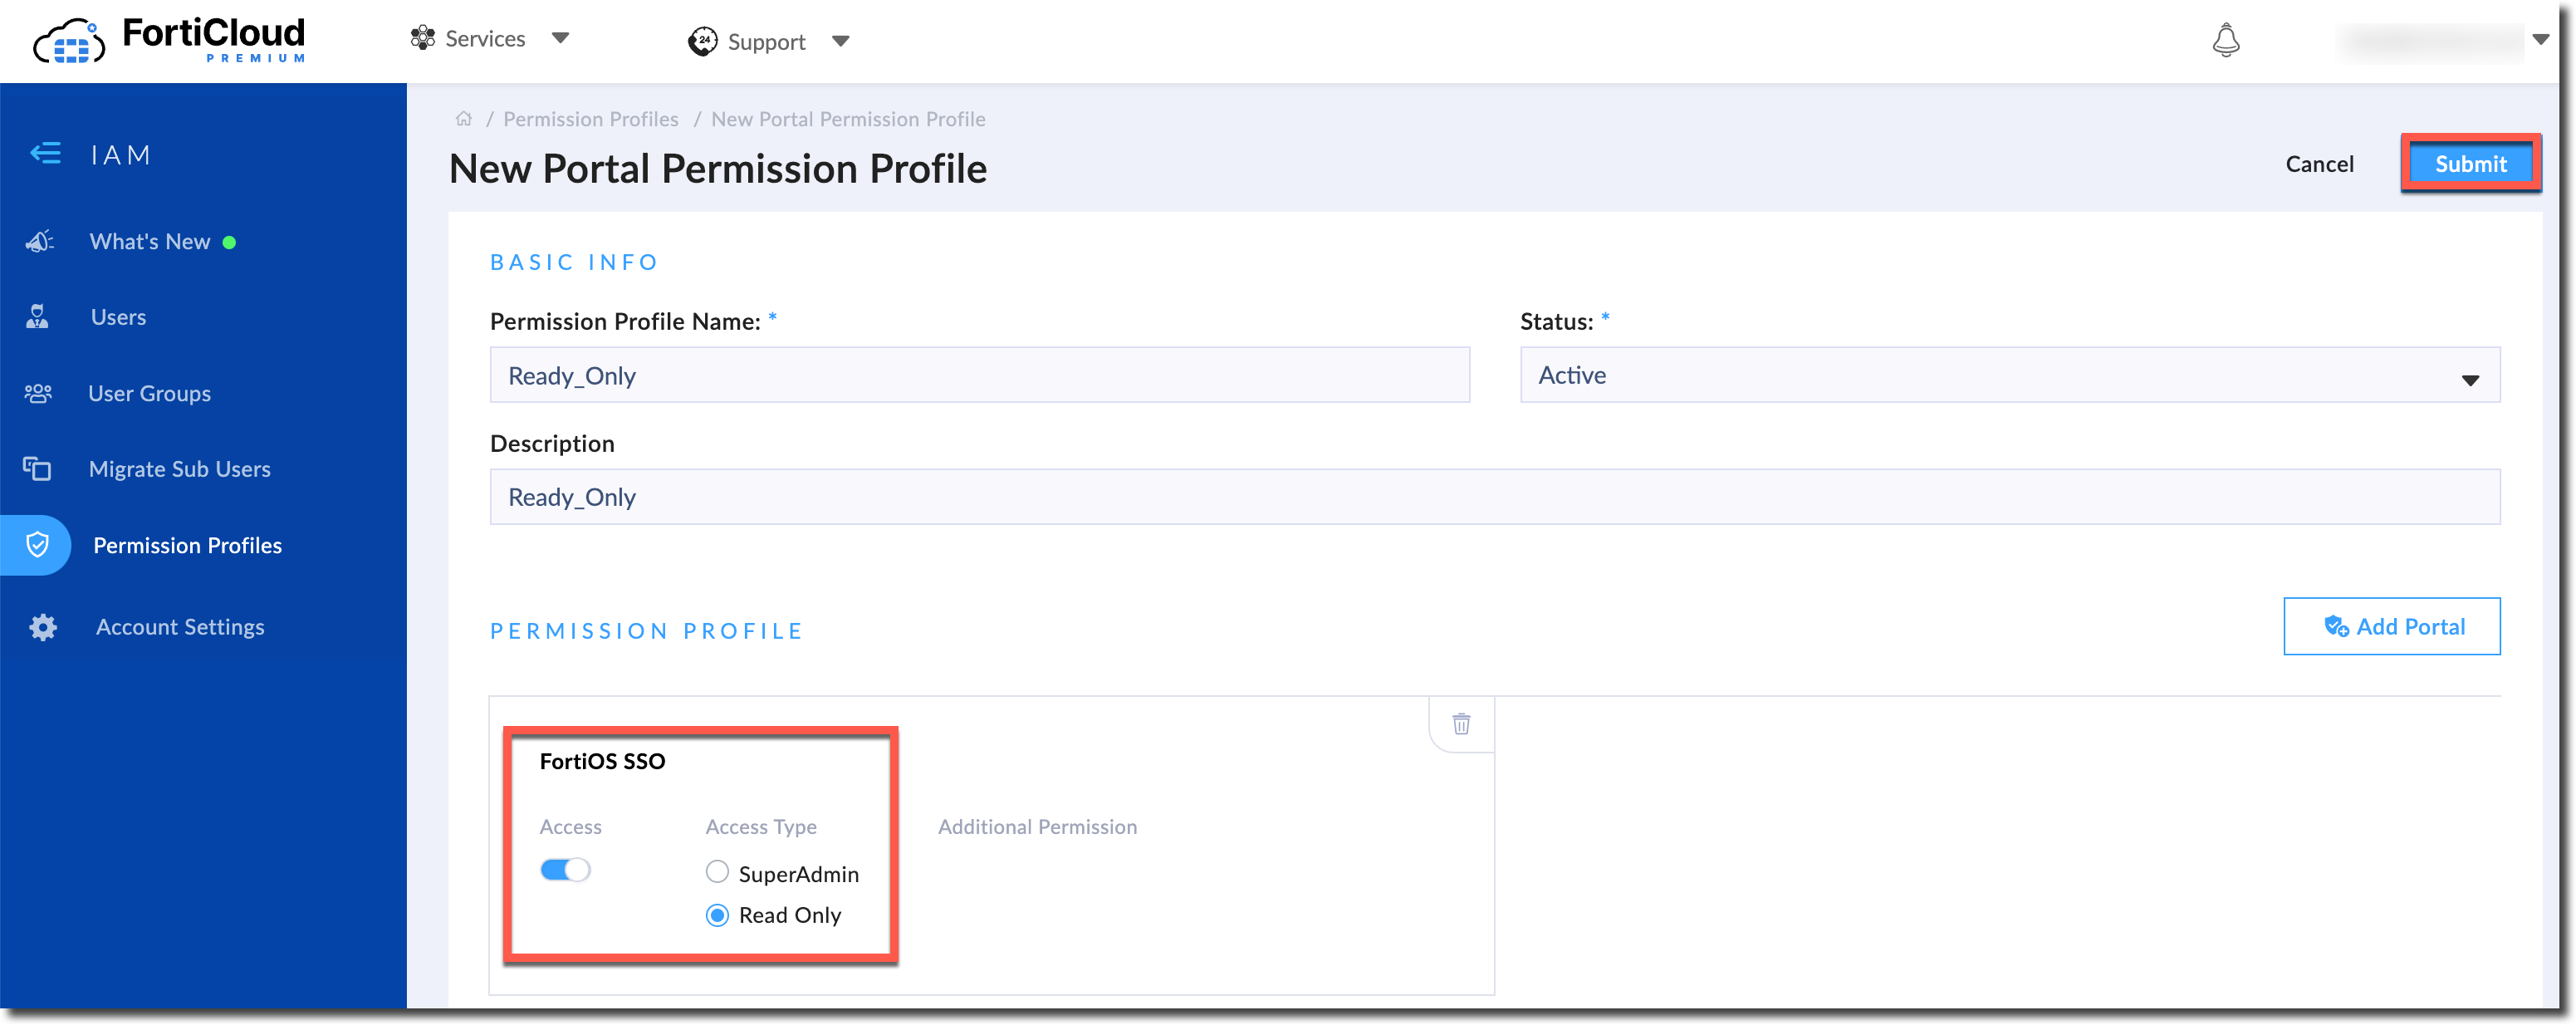Click the Permission Profiles breadcrumb link
This screenshot has height=1025, width=2576.
[x=590, y=119]
